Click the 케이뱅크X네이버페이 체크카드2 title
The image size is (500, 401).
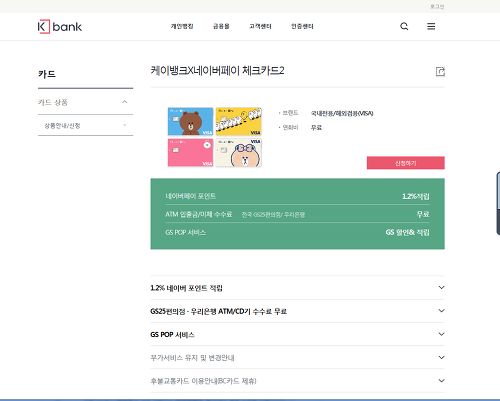click(x=217, y=71)
